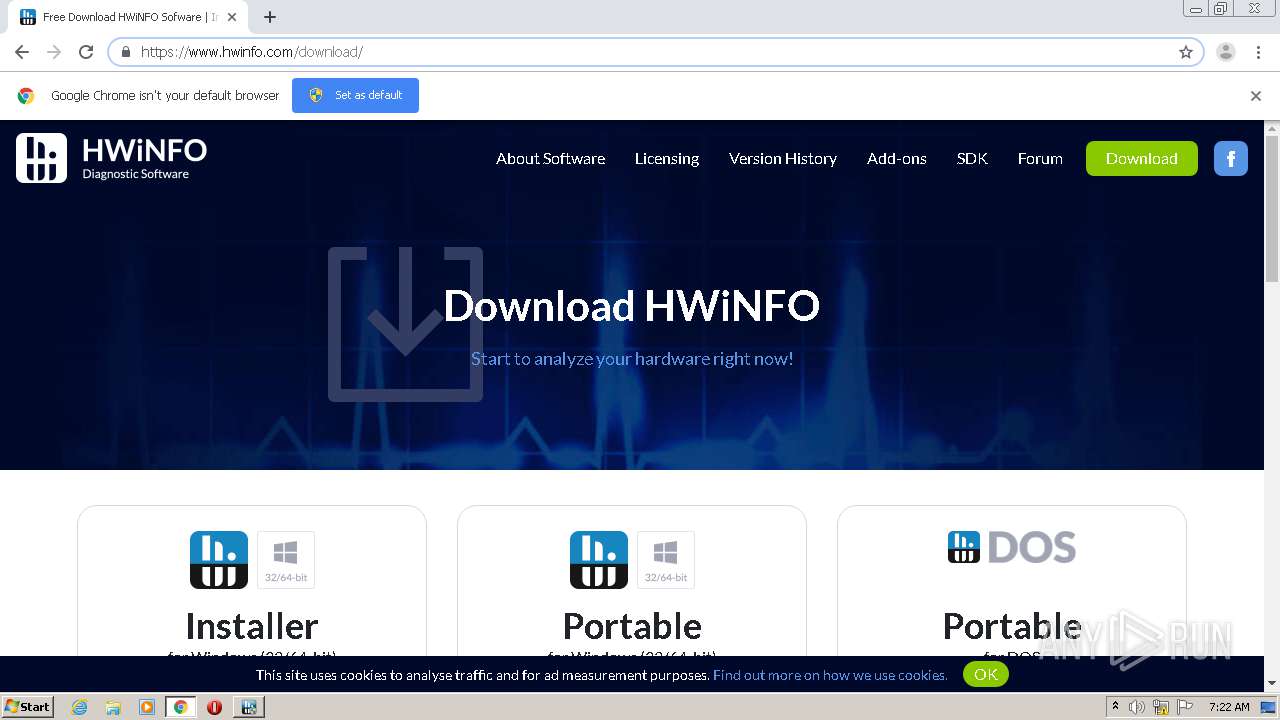Click the Portable heading for Windows
This screenshot has width=1280, height=720.
coord(632,626)
